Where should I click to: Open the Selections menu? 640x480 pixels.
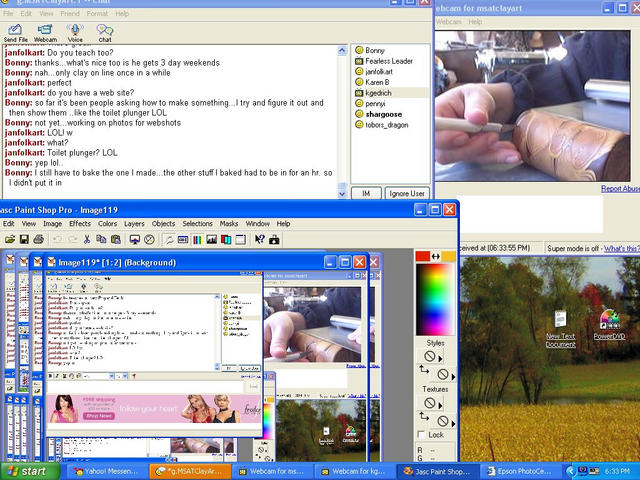197,224
